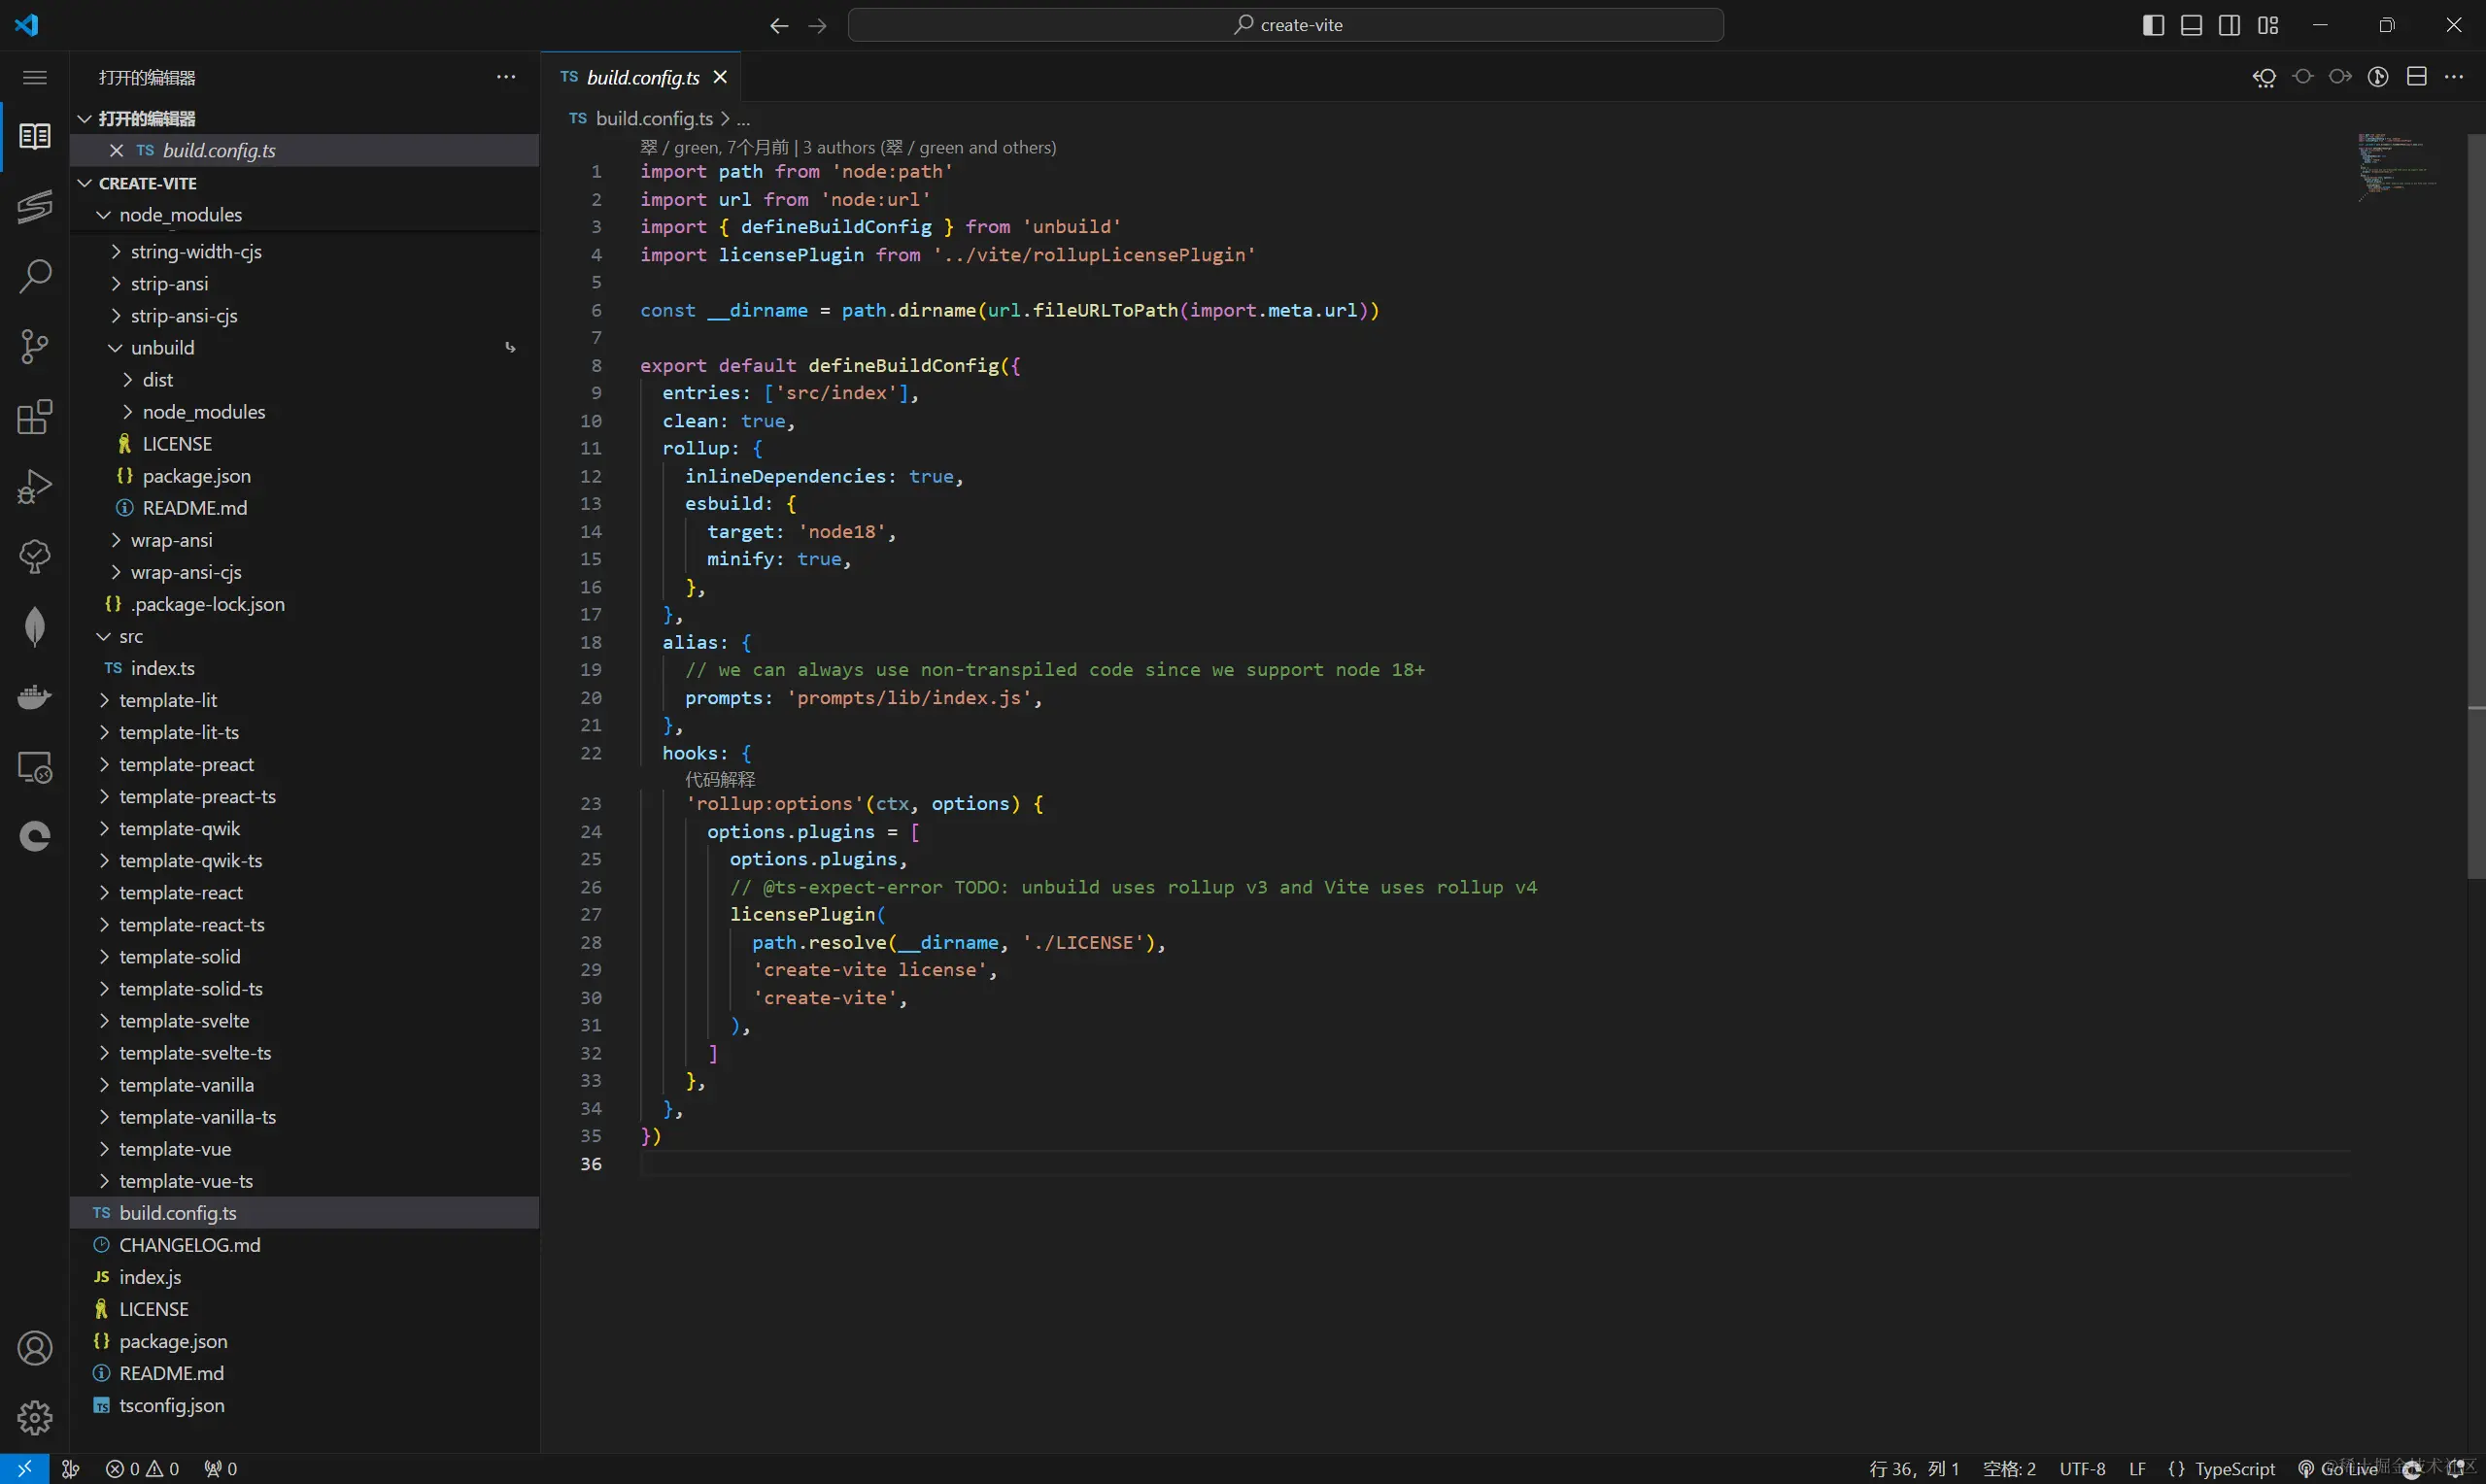This screenshot has height=1484, width=2486.
Task: Open the application hamburger menu
Action: [35, 77]
